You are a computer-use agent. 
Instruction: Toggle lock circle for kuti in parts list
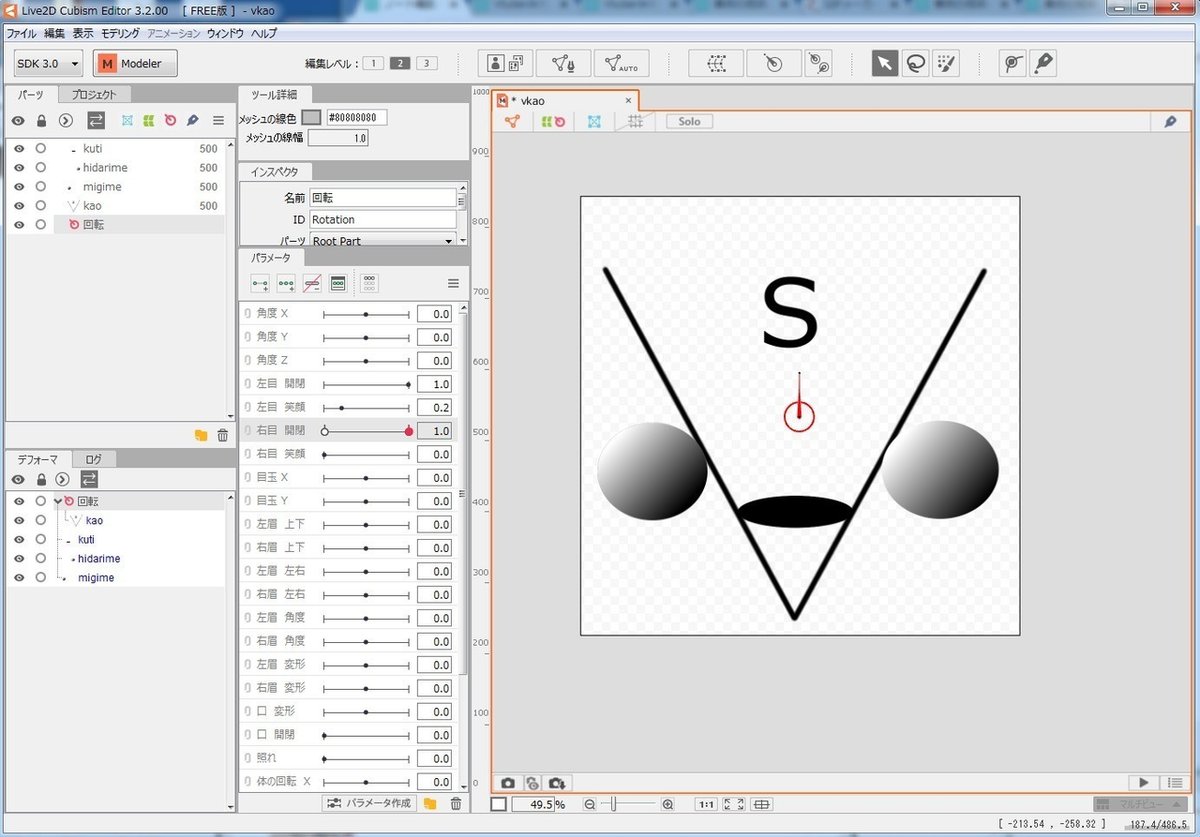(x=40, y=148)
